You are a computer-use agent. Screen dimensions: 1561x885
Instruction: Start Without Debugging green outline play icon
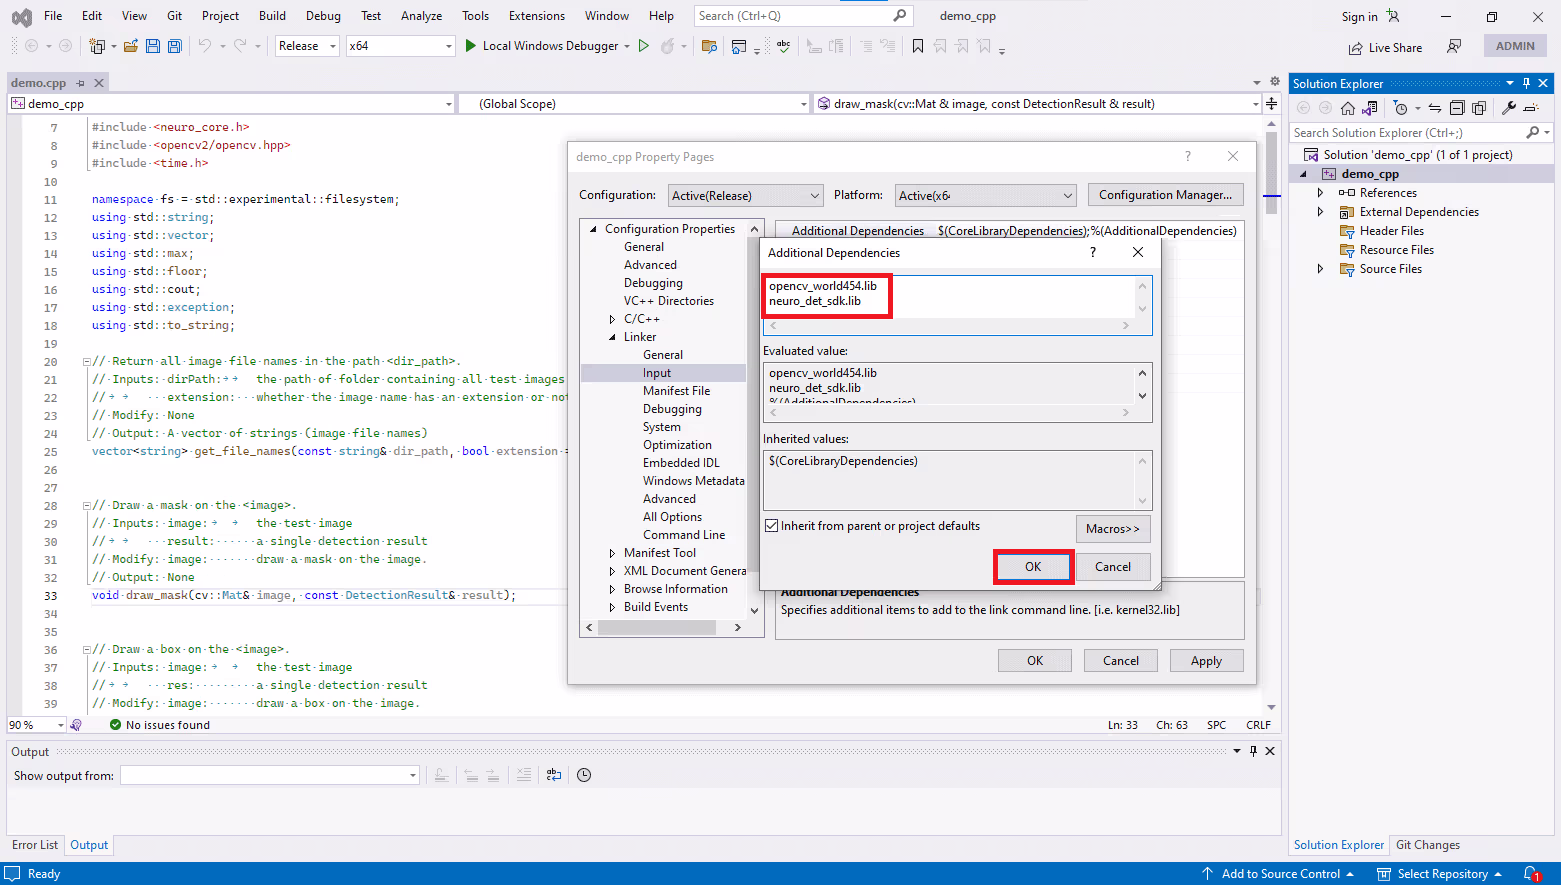(x=644, y=46)
